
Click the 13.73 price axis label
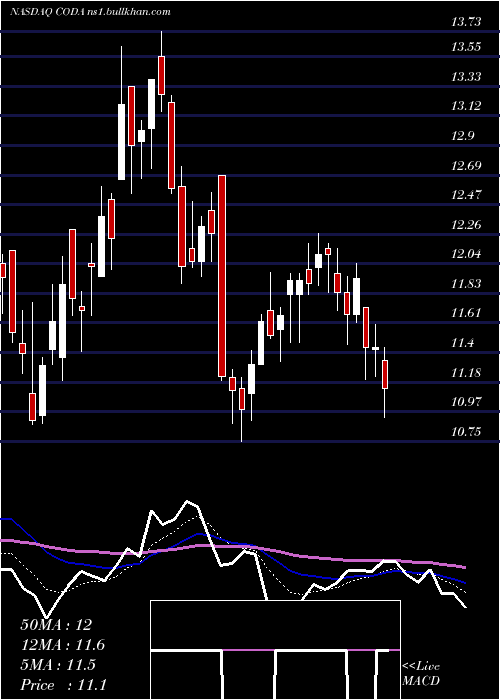(466, 21)
